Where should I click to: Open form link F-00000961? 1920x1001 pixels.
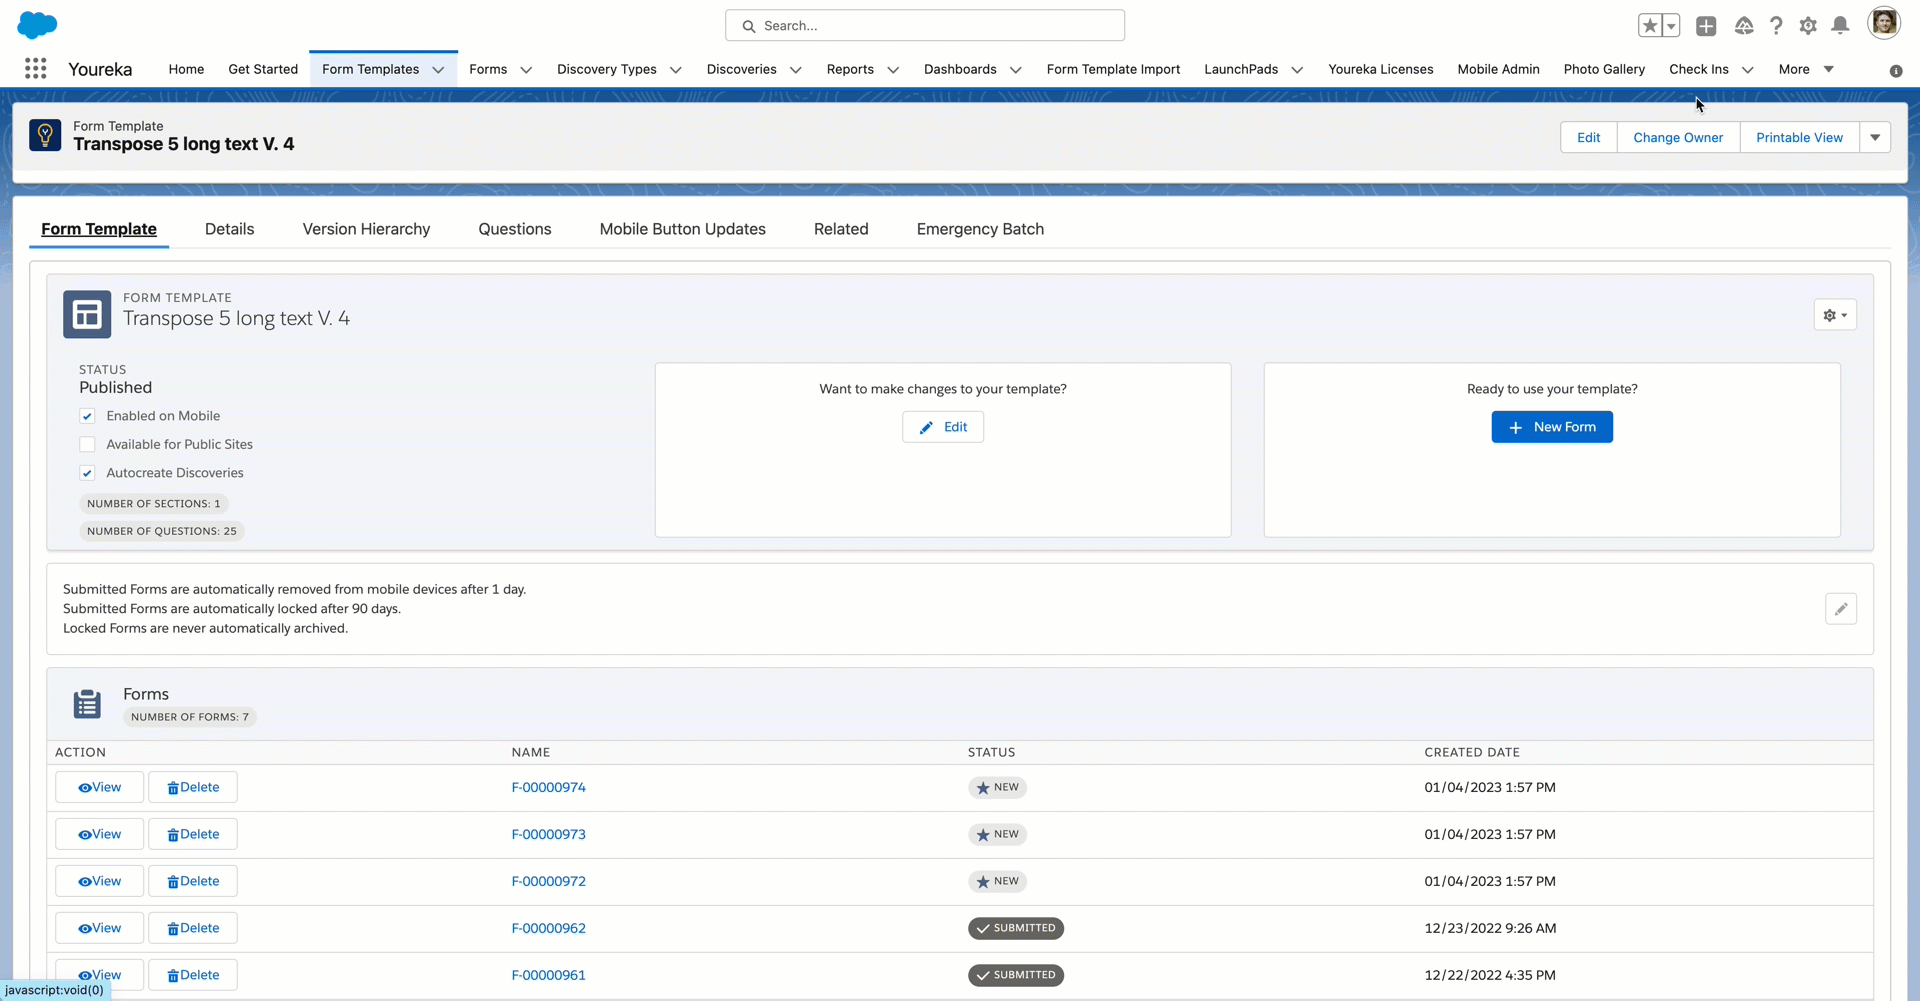click(548, 975)
